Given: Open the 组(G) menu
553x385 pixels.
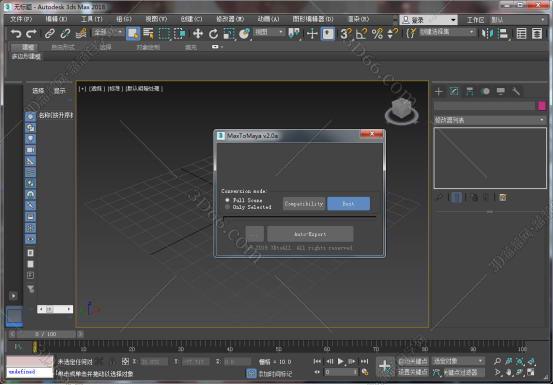Looking at the screenshot, I should click(124, 19).
